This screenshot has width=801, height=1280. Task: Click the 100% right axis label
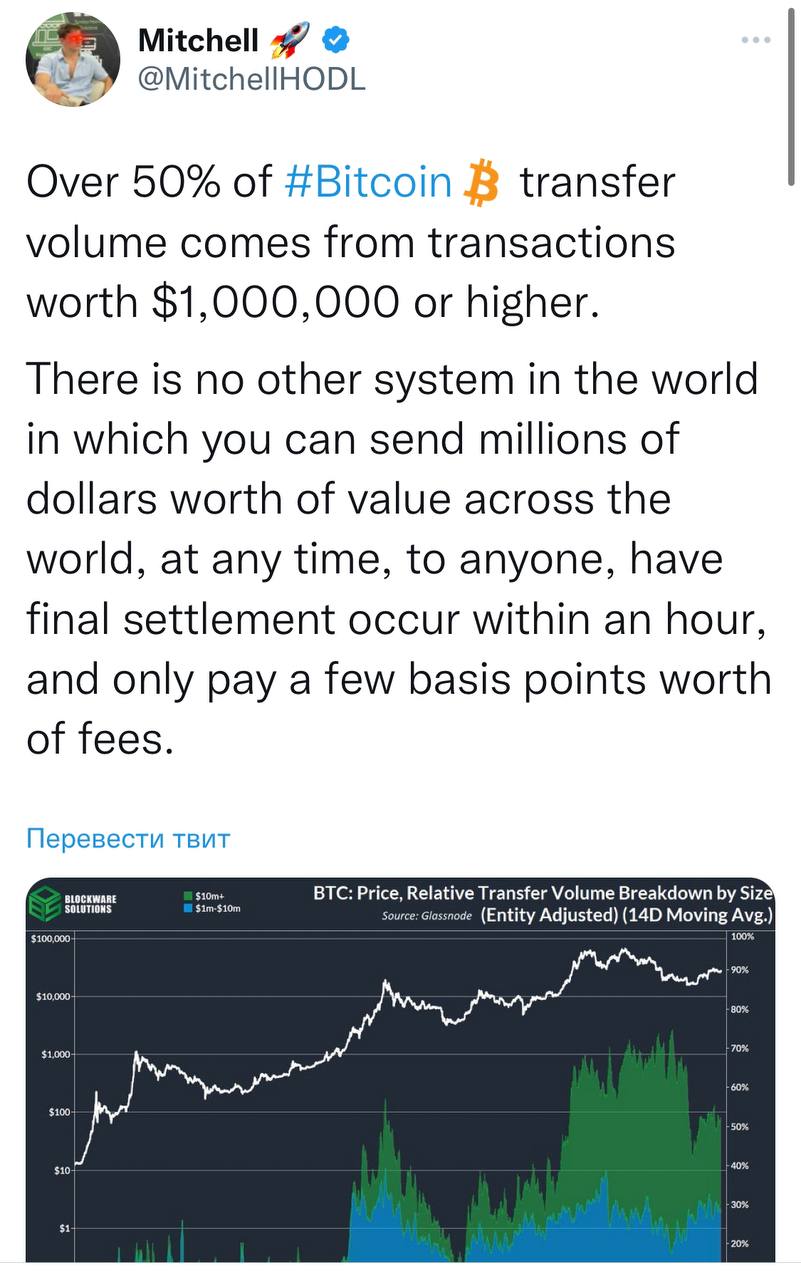(743, 937)
